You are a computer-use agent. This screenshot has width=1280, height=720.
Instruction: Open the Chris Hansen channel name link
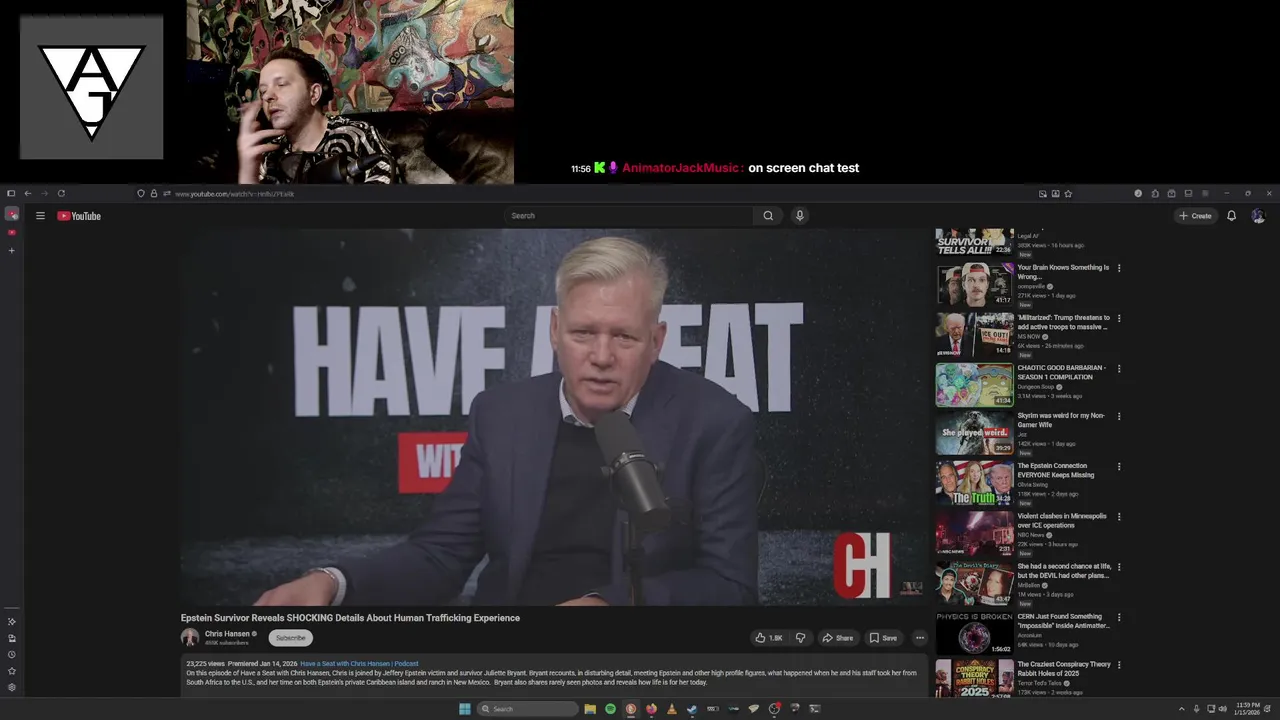[227, 634]
